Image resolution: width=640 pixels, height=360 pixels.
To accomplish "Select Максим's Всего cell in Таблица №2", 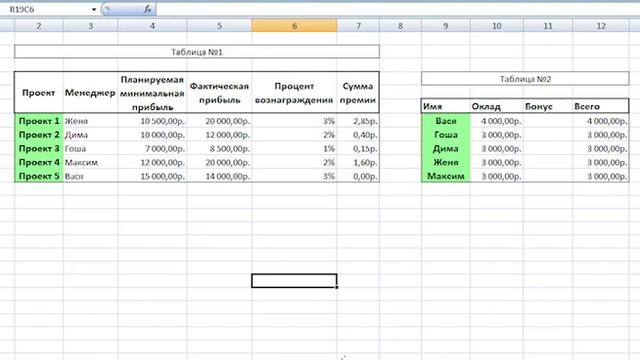I will point(601,176).
